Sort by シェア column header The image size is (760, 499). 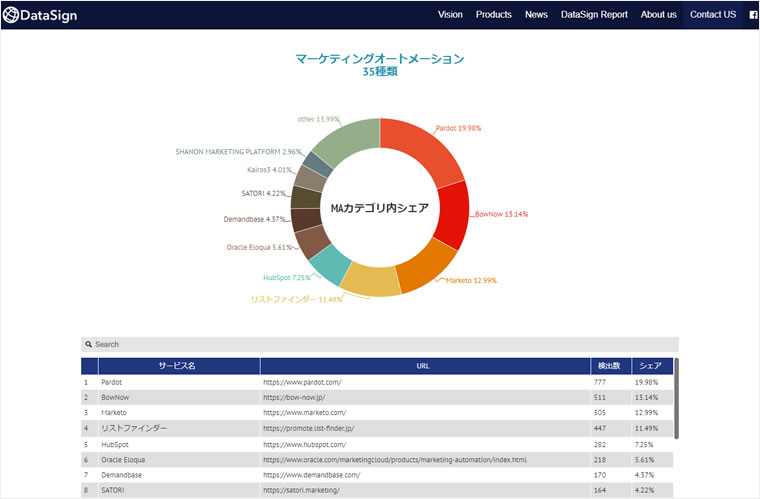[x=650, y=366]
